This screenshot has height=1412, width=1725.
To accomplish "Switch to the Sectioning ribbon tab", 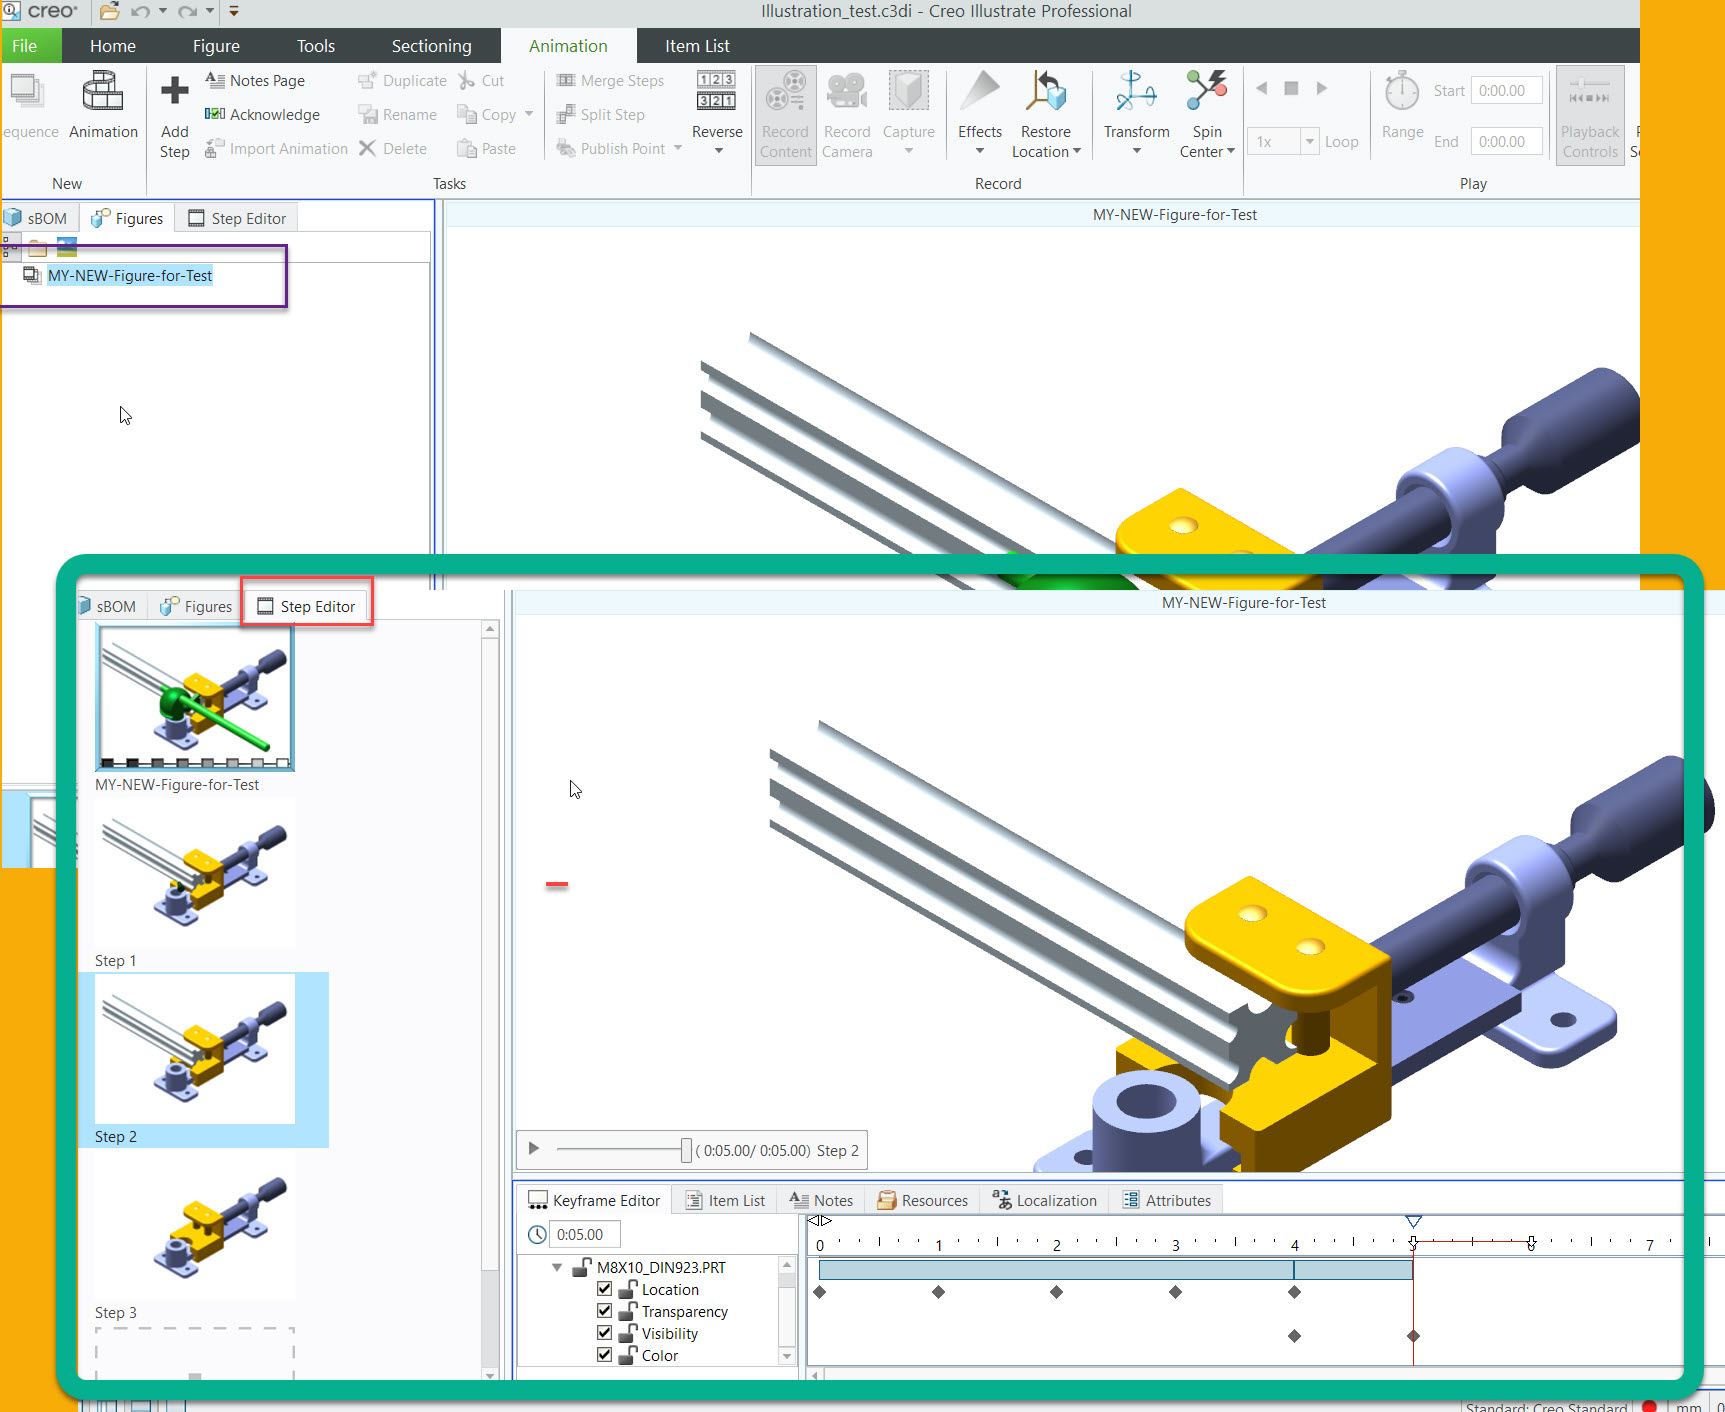I will 431,46.
